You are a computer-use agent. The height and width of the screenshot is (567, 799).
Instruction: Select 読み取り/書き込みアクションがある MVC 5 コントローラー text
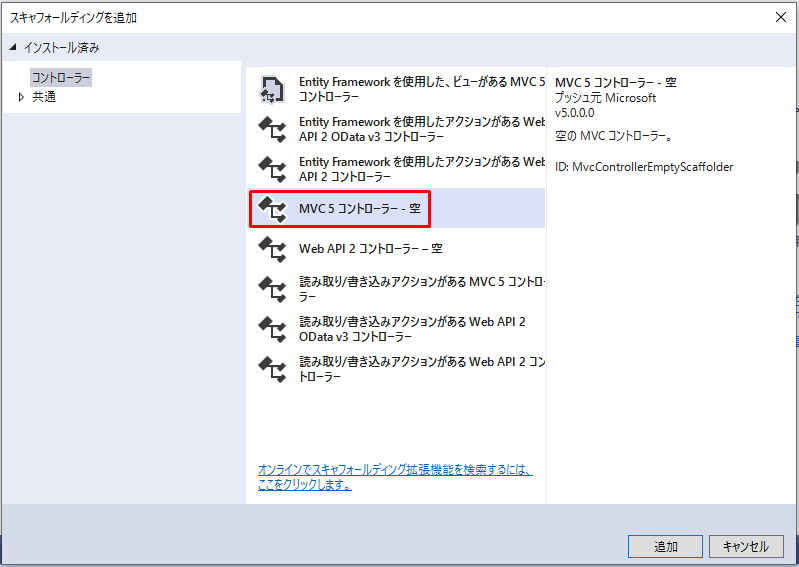click(422, 289)
